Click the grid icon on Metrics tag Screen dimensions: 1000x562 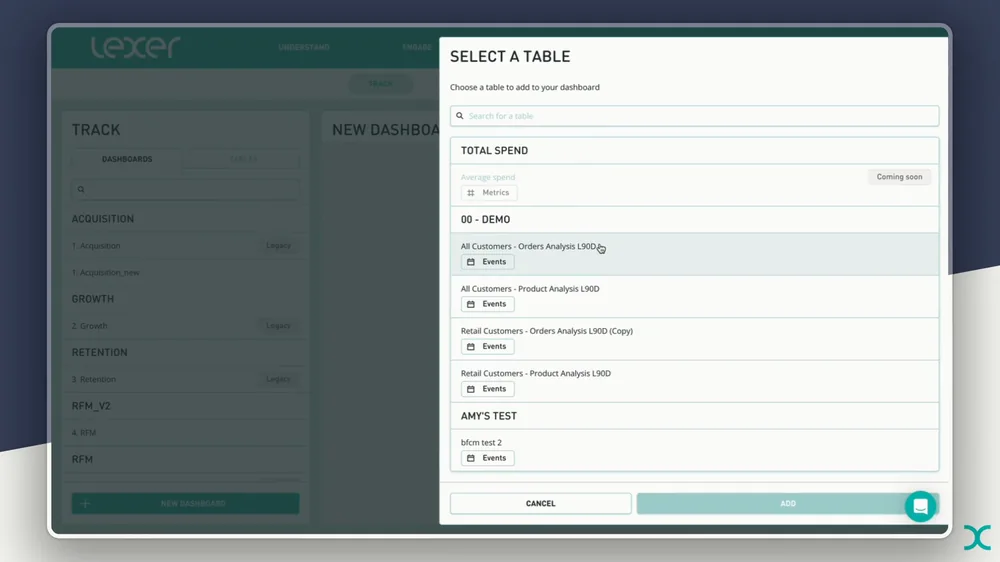(471, 193)
